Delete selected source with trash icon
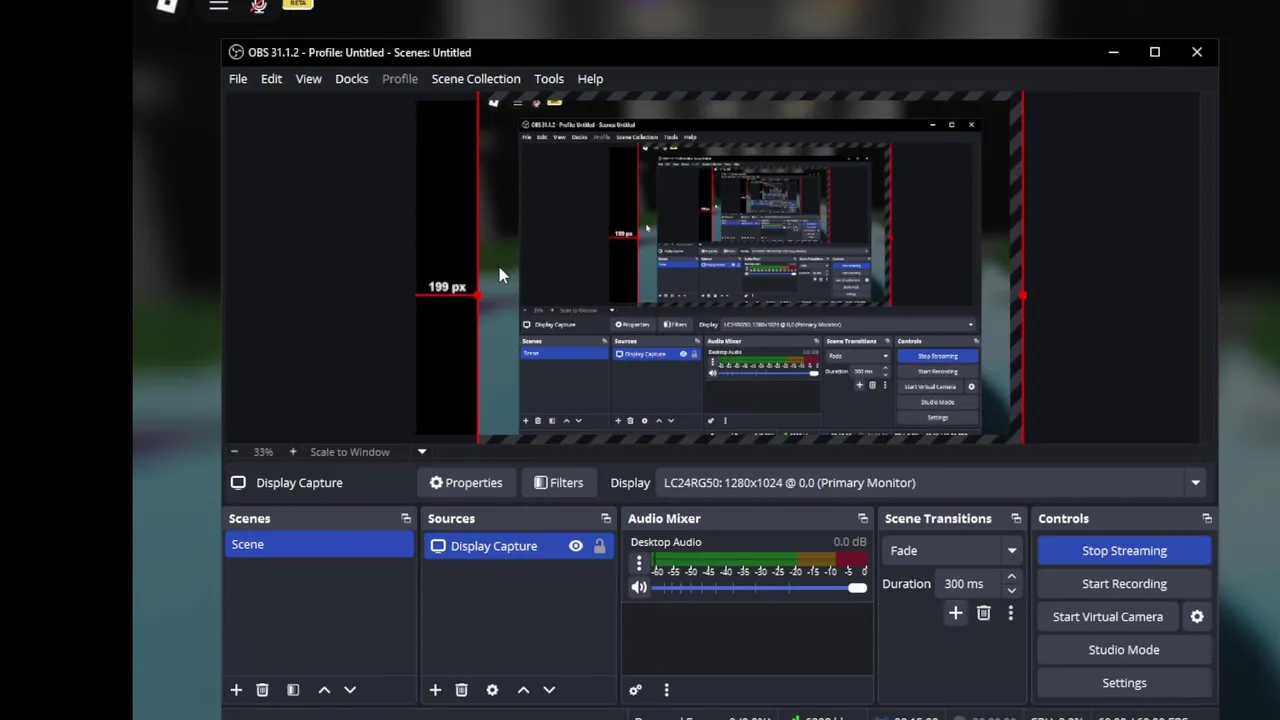This screenshot has width=1280, height=720. pyautogui.click(x=461, y=690)
